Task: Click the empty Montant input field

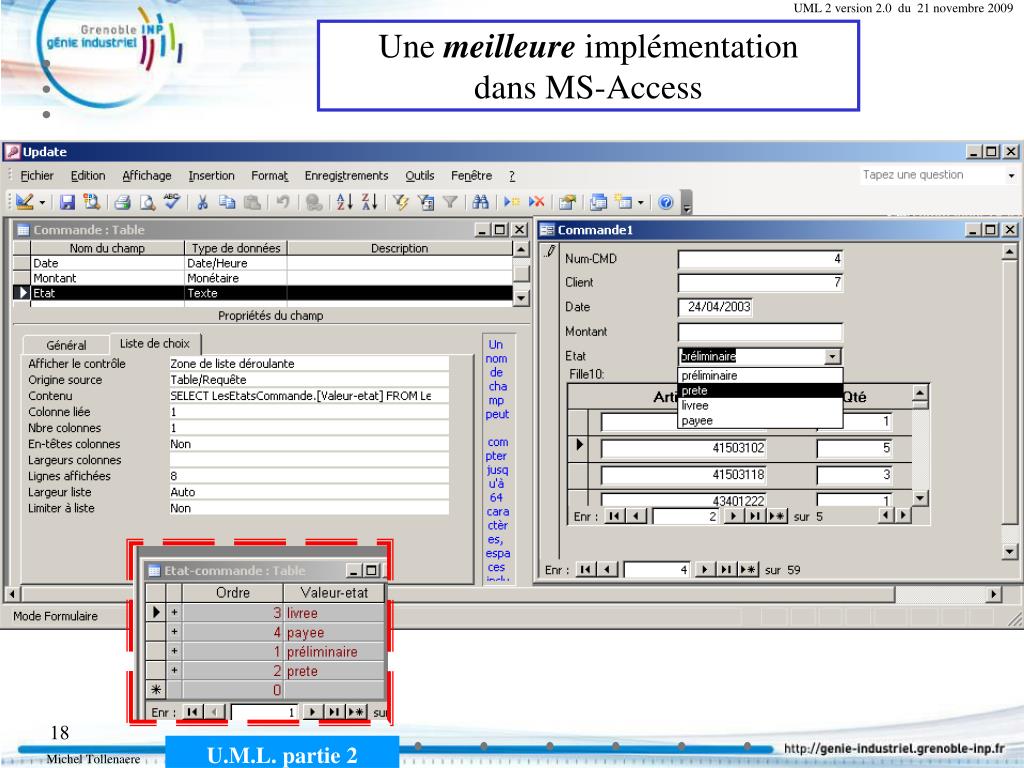Action: pos(760,332)
